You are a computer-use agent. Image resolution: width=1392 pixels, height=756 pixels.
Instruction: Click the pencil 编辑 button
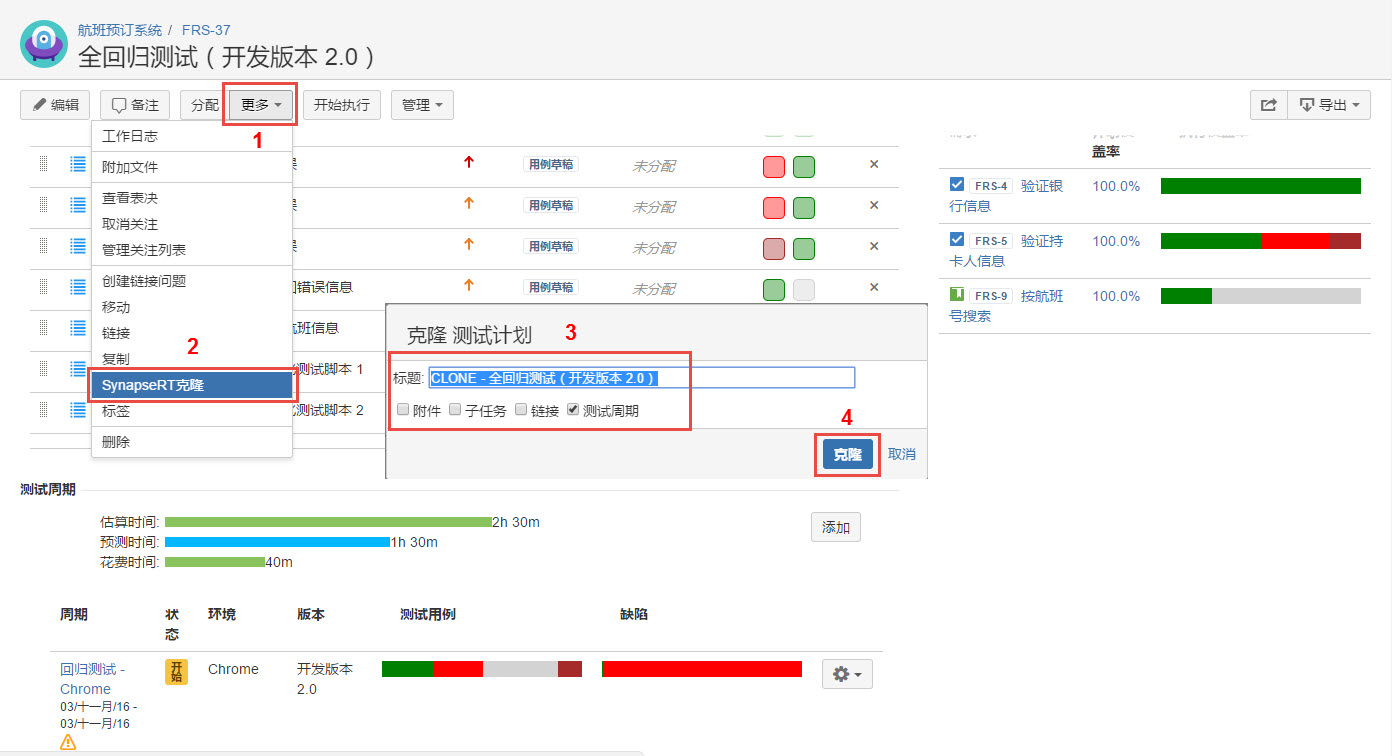[55, 105]
